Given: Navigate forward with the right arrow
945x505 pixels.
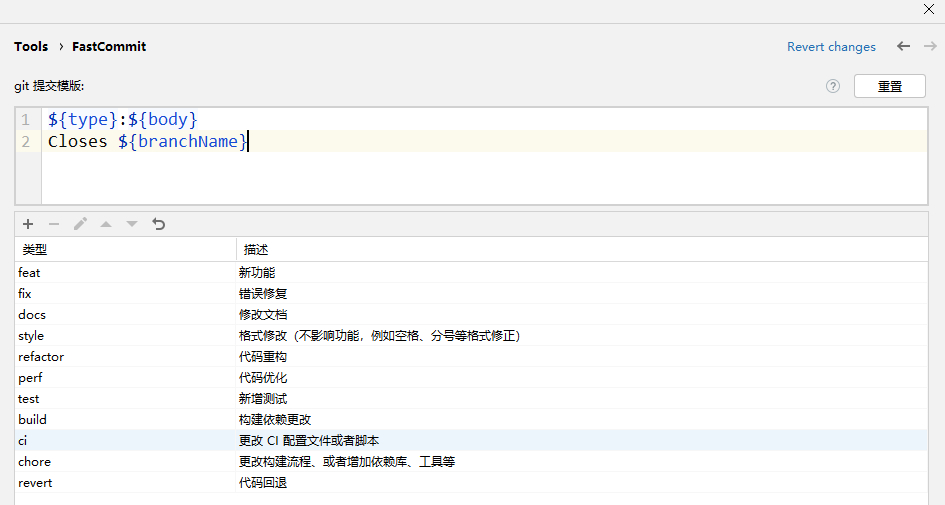Looking at the screenshot, I should [x=930, y=46].
